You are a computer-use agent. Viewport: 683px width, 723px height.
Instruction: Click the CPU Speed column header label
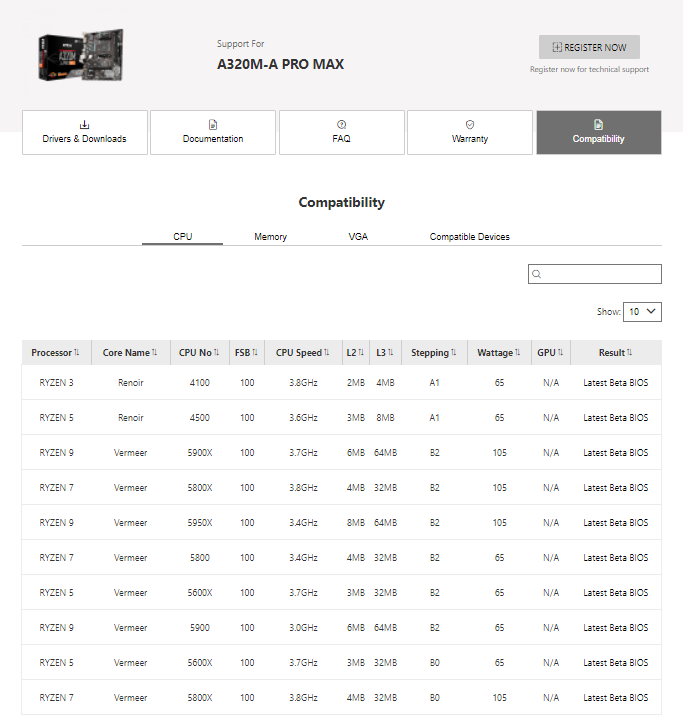point(298,352)
